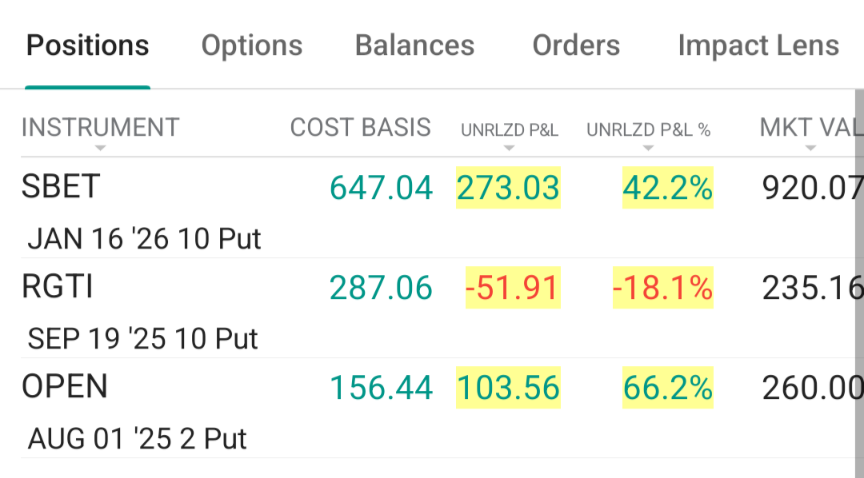Screen dimensions: 864x478
Task: Click the highlighted -18.1% P&L percentage
Action: coord(663,288)
